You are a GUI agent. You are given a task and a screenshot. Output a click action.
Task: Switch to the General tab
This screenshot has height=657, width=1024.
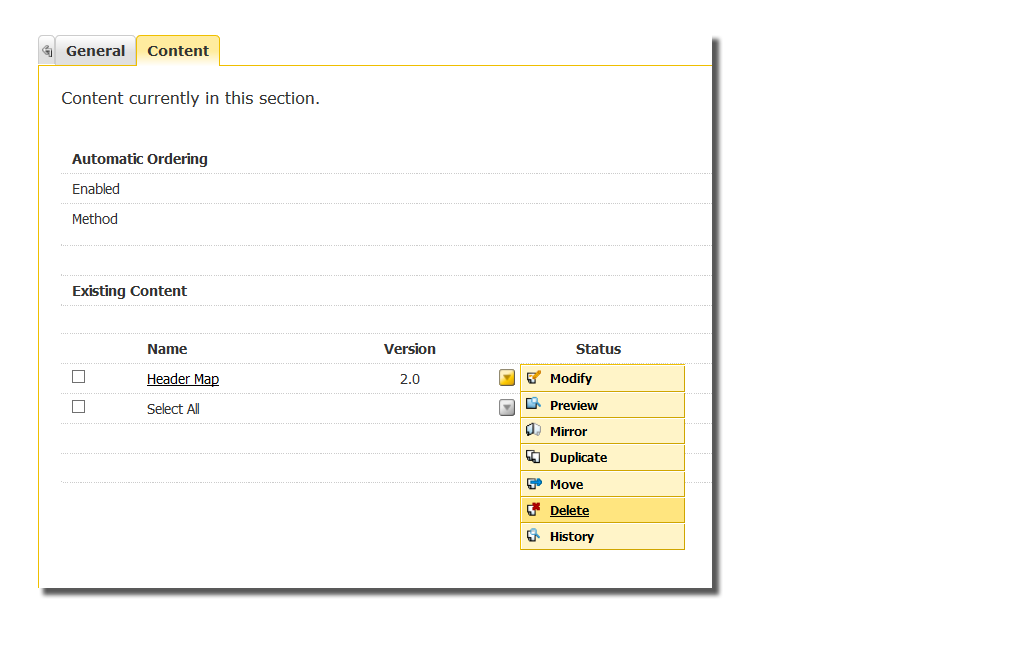[95, 51]
